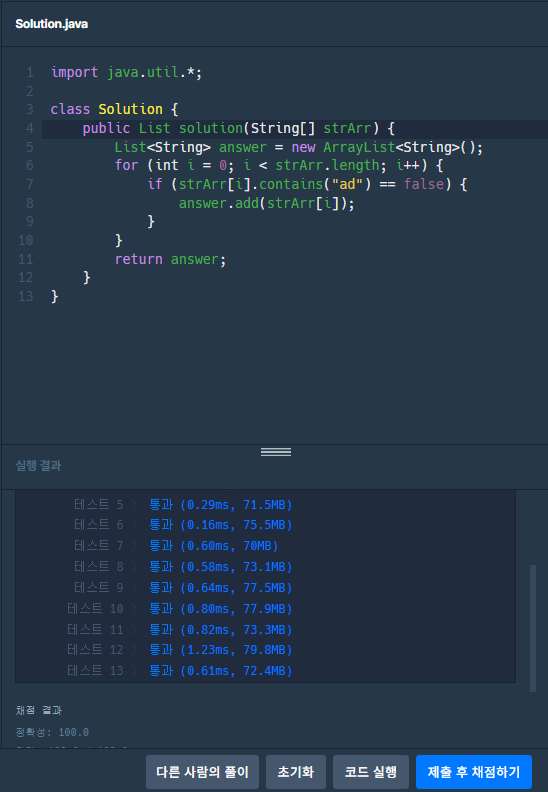Image resolution: width=548 pixels, height=792 pixels.
Task: Place cursor on class Solution line
Action: 114,109
